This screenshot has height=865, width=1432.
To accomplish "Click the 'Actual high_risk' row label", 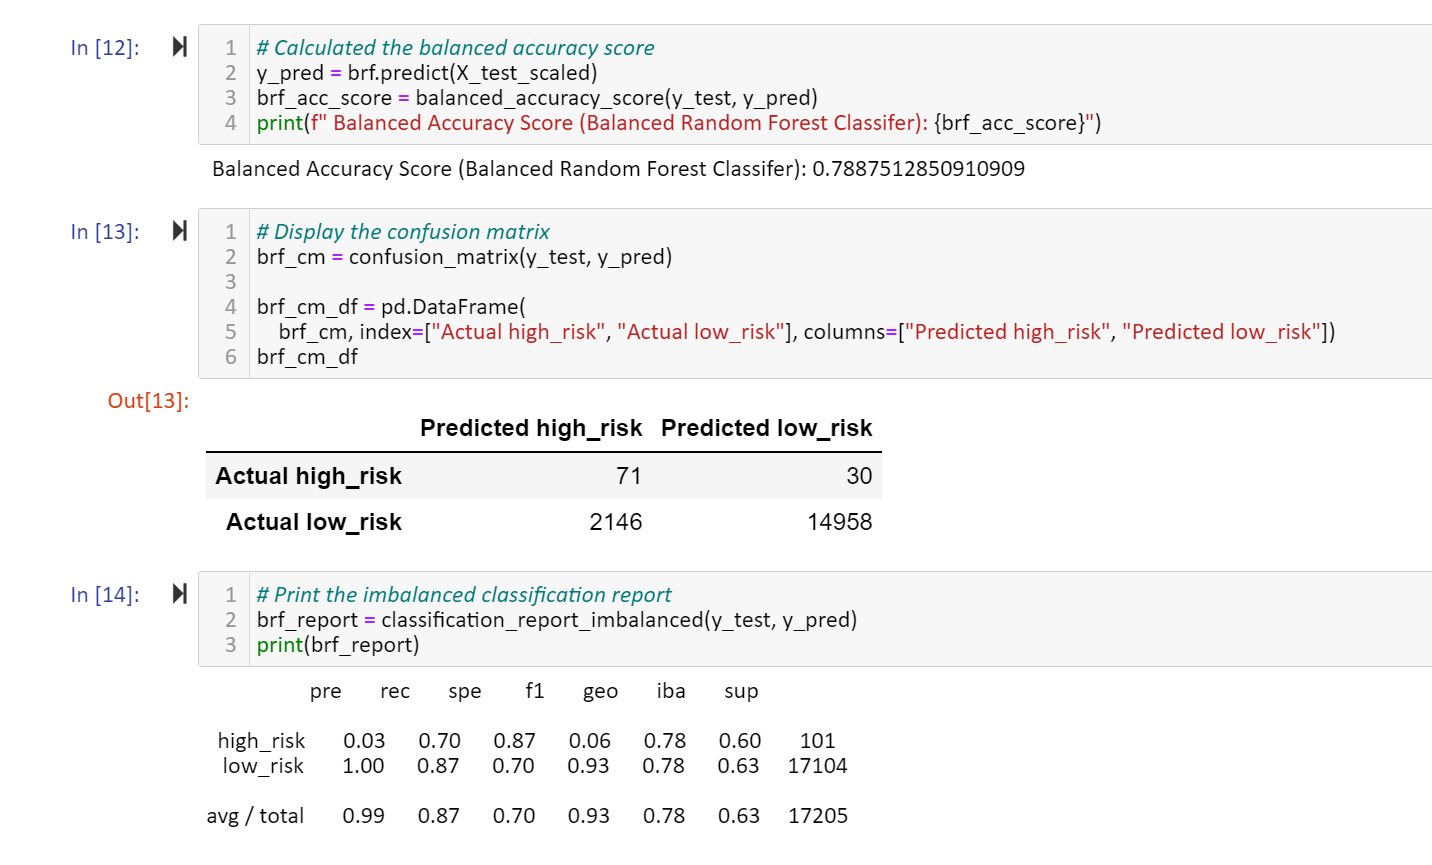I will click(308, 476).
